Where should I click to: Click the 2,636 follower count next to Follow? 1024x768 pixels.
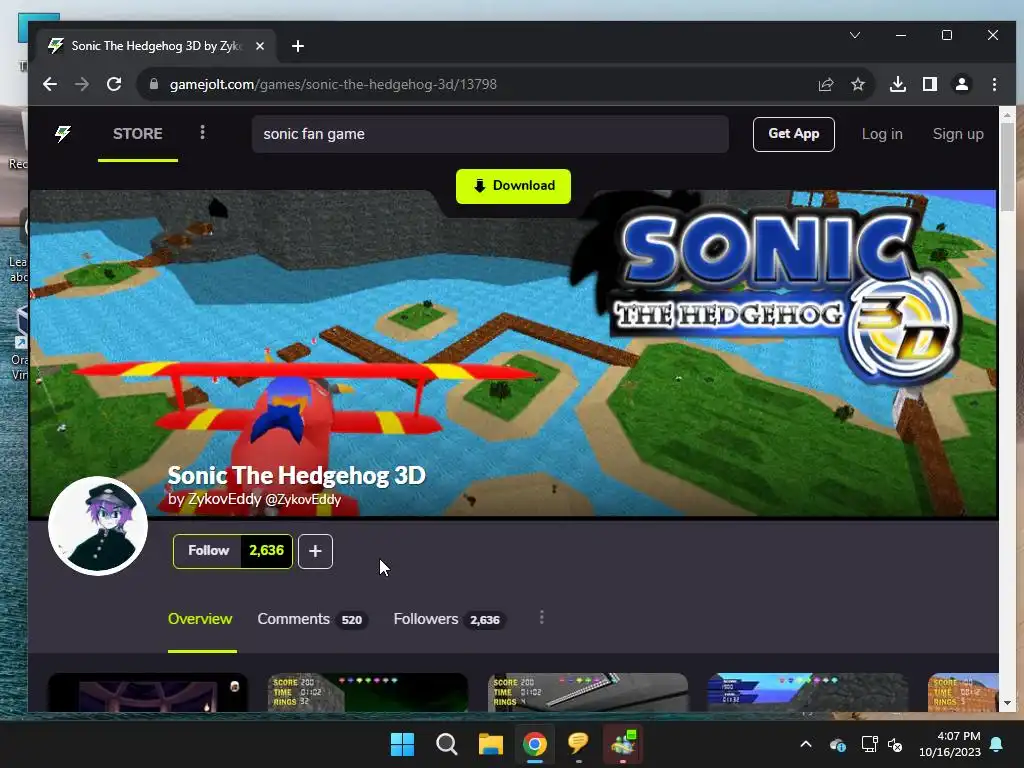point(266,551)
